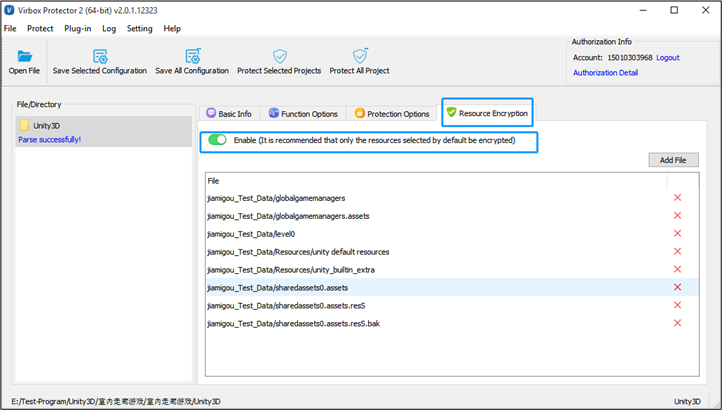Image resolution: width=722 pixels, height=410 pixels.
Task: Toggle the resource encryption Enable switch
Action: (217, 140)
